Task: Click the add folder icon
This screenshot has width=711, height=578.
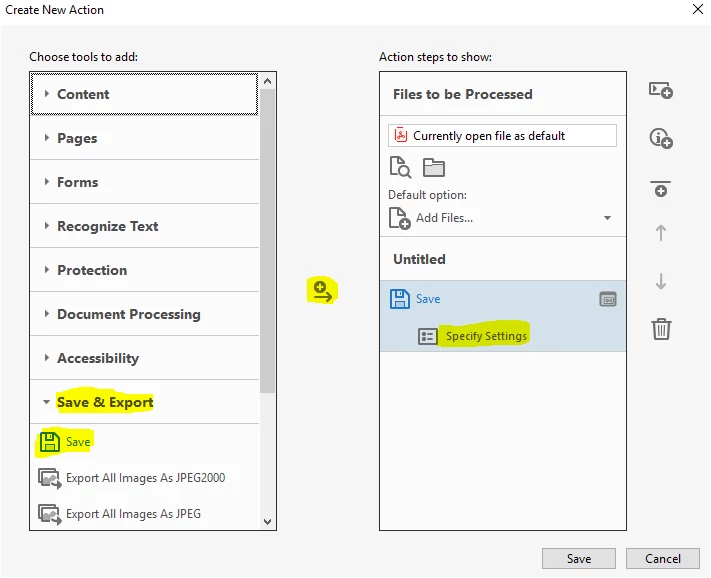Action: [433, 167]
